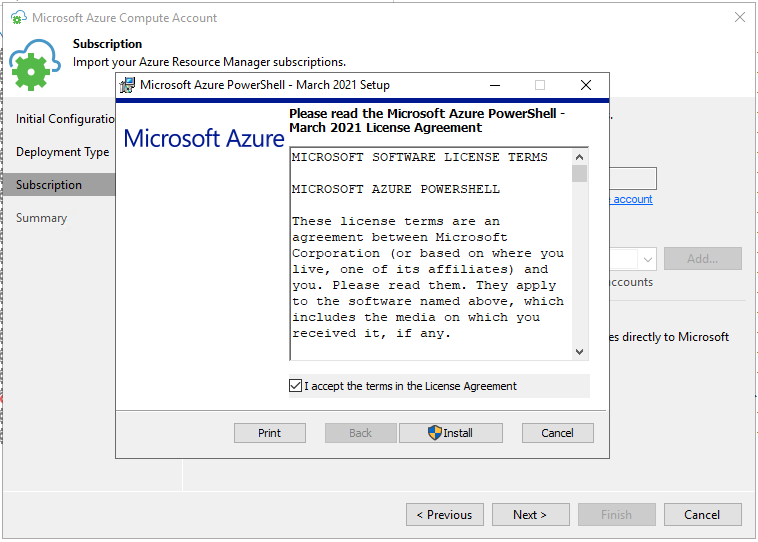Screen dimensions: 758x542
Task: Cancel the Azure Compute Account wizard
Action: point(702,514)
